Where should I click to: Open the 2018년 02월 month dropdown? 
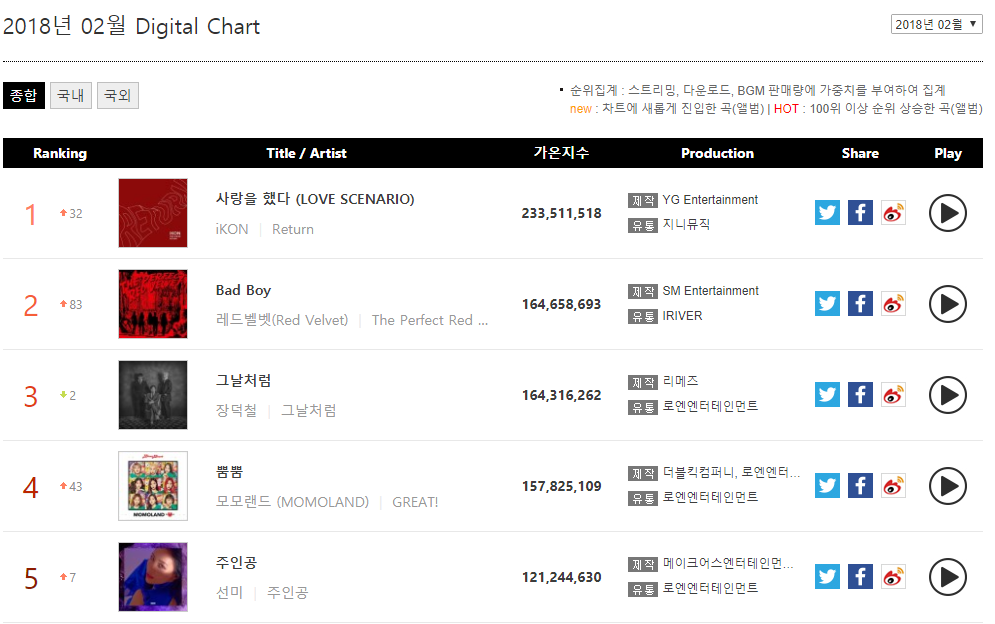936,24
